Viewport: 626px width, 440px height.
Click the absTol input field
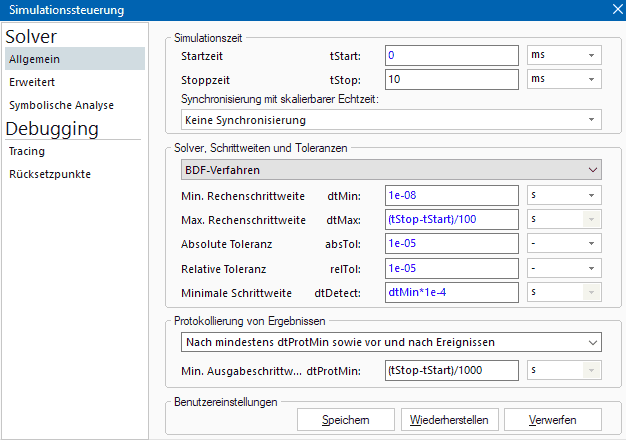[x=452, y=244]
